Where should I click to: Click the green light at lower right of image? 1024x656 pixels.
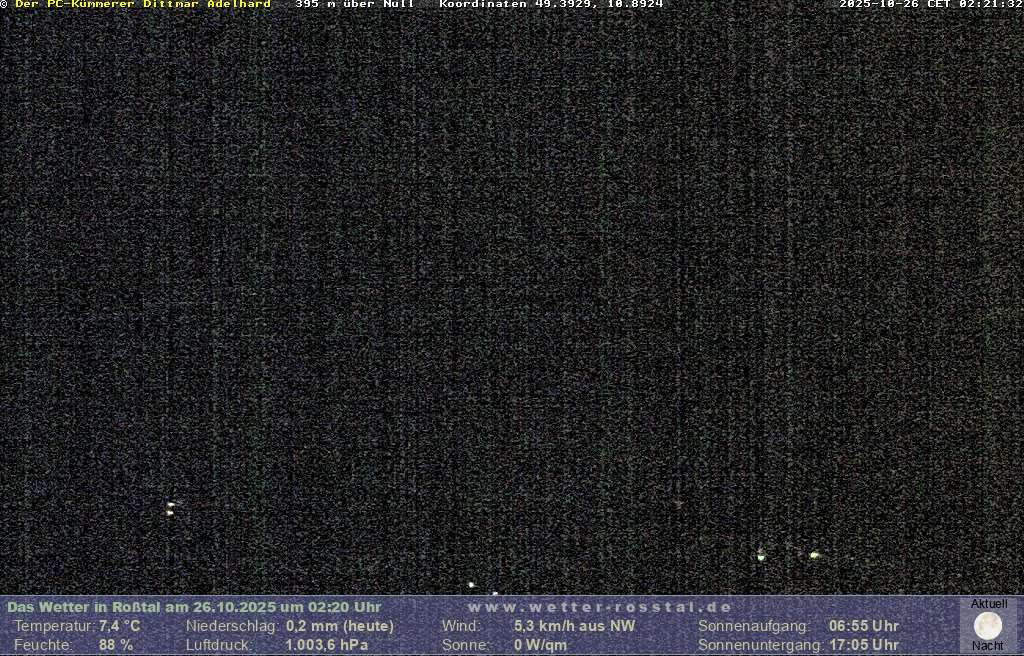point(814,554)
